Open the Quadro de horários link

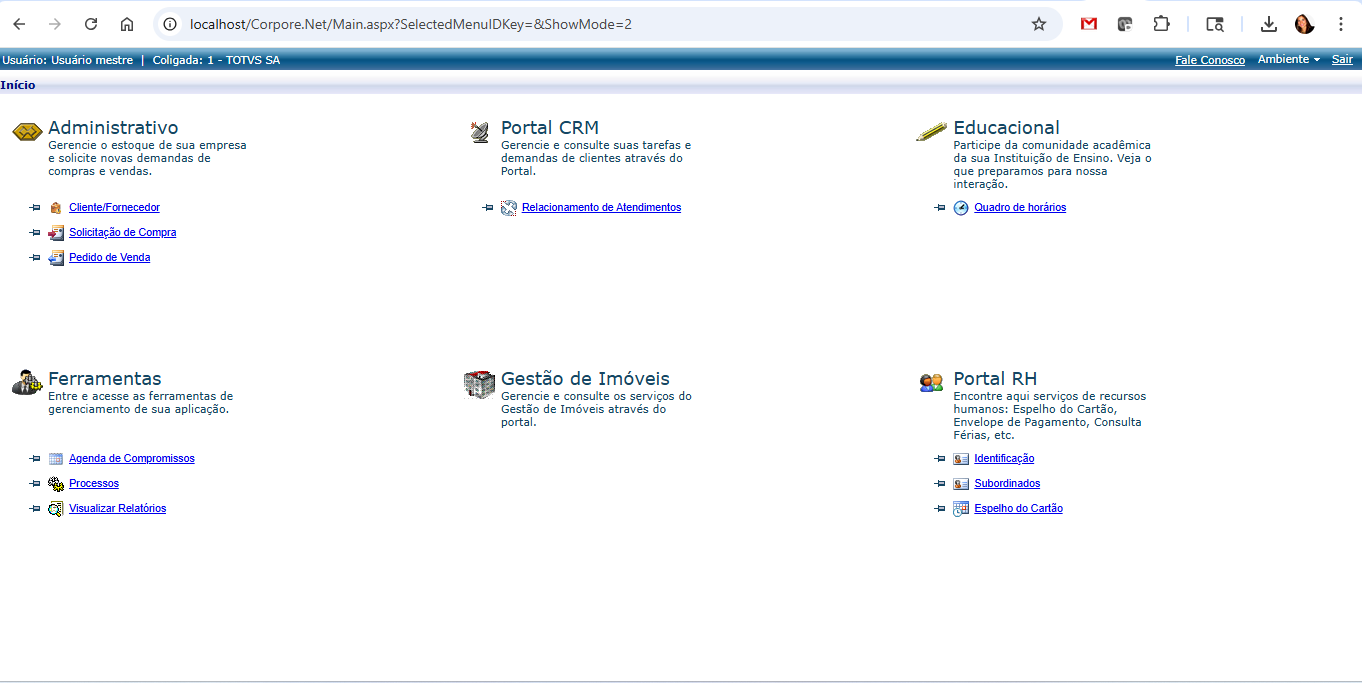pyautogui.click(x=1020, y=208)
